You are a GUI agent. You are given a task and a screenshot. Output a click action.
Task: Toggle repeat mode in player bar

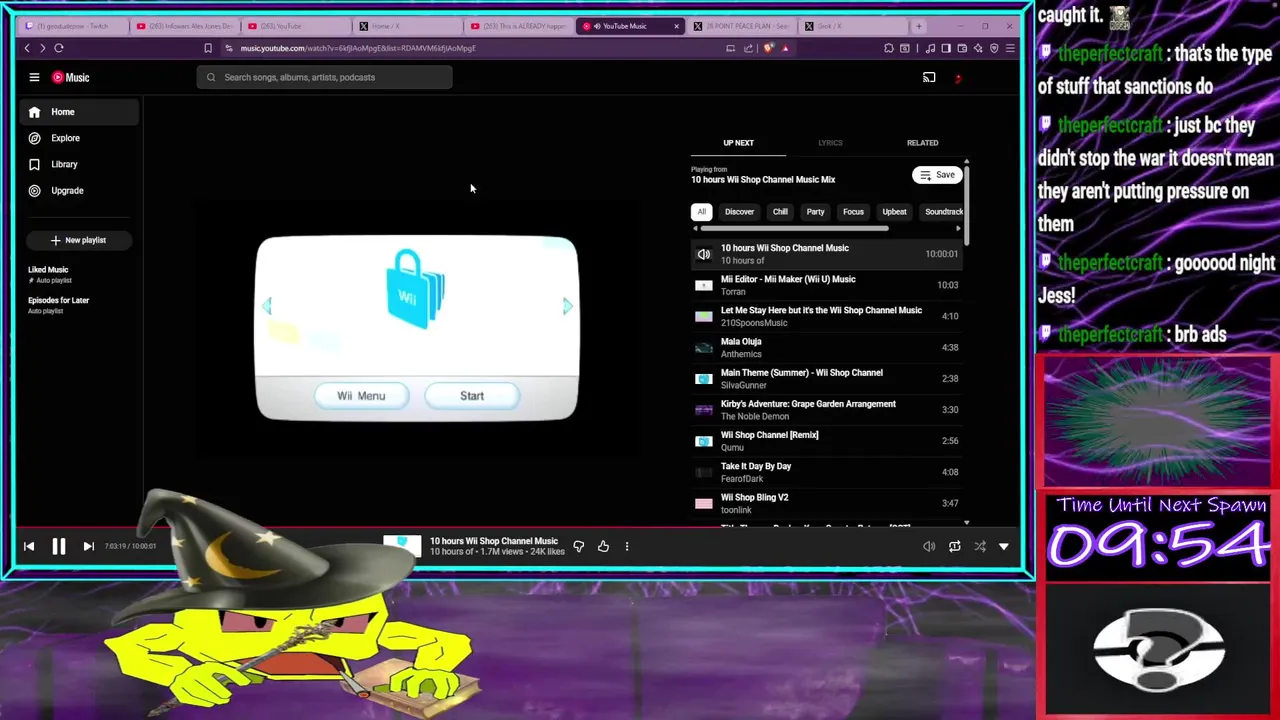coord(954,546)
